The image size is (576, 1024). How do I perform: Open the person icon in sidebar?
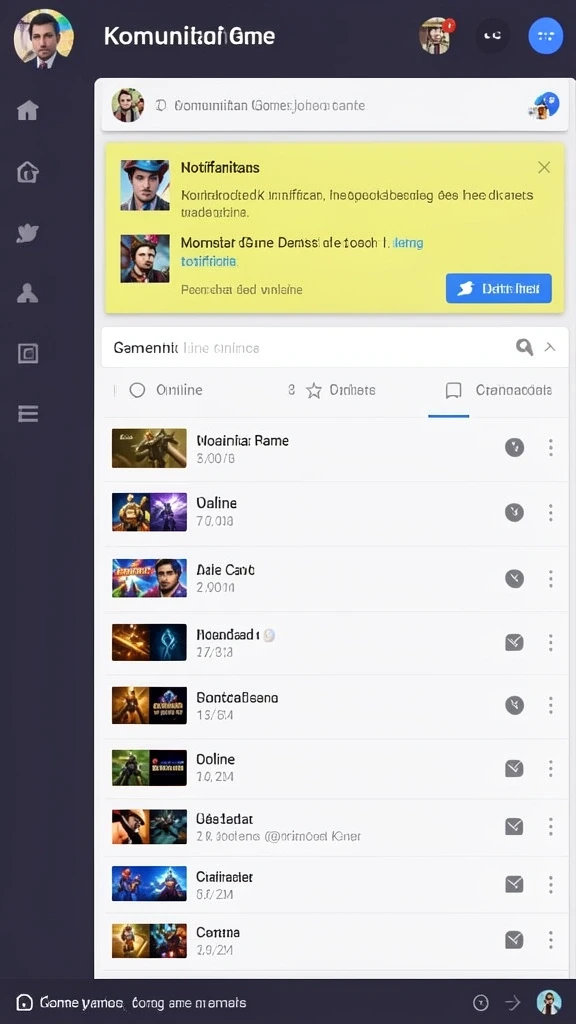click(27, 293)
